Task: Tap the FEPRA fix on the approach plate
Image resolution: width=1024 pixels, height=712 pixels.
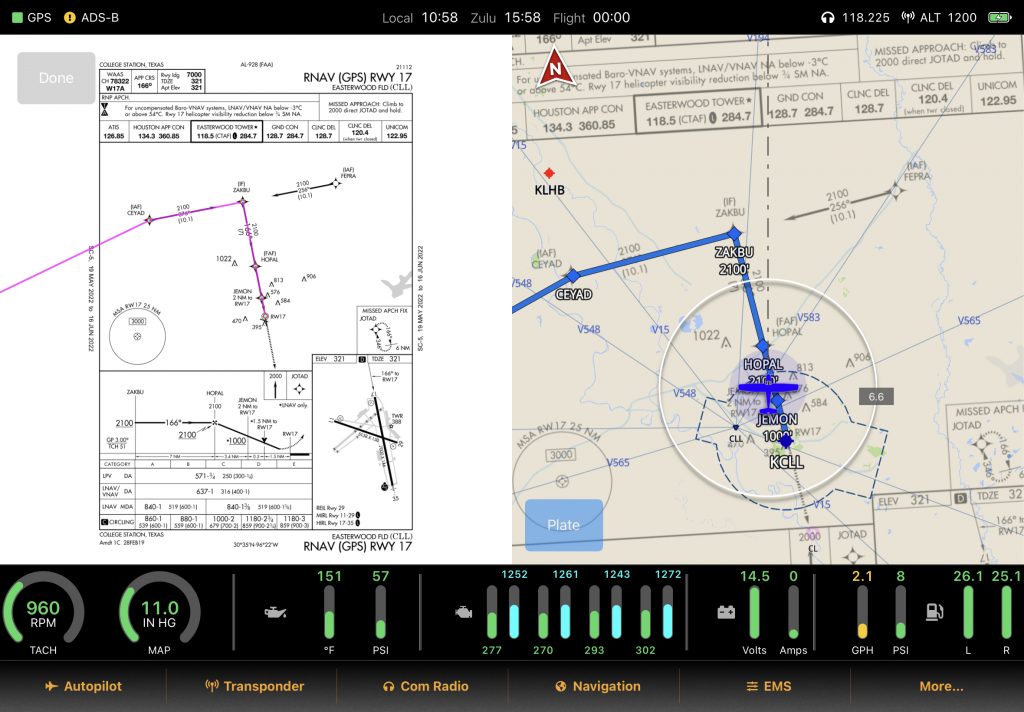Action: pyautogui.click(x=336, y=184)
